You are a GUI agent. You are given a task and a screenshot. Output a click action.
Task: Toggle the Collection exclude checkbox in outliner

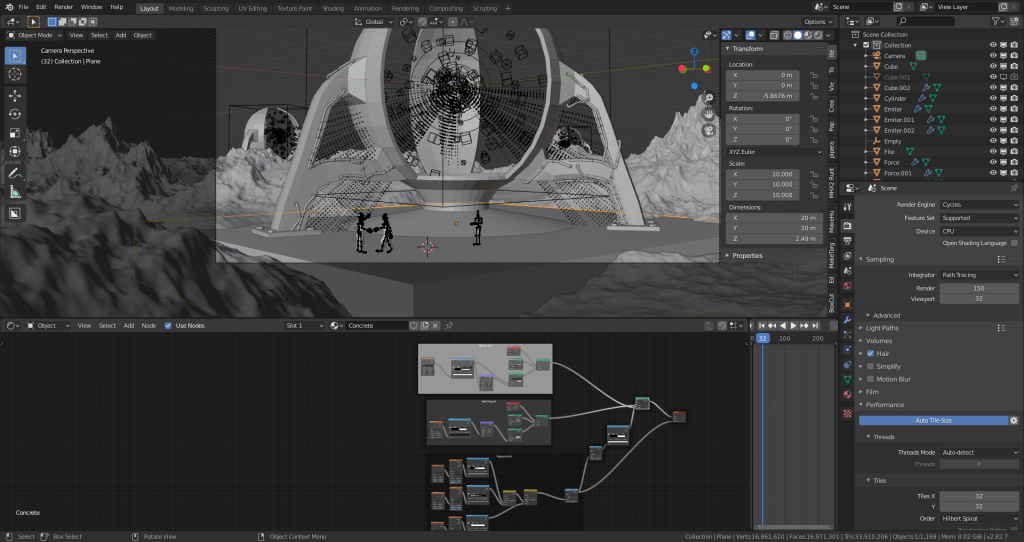tap(866, 45)
